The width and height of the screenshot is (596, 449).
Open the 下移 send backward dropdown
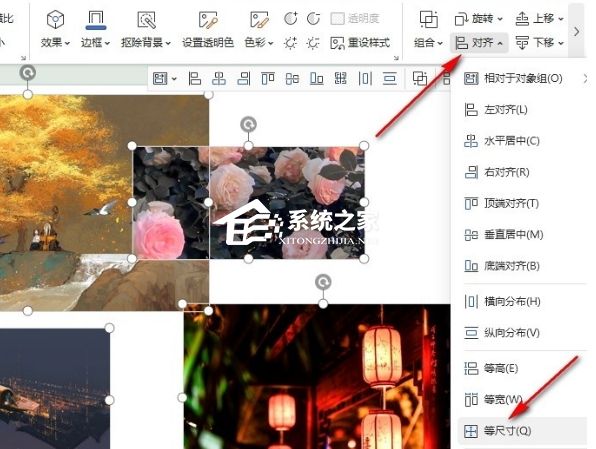pos(539,43)
